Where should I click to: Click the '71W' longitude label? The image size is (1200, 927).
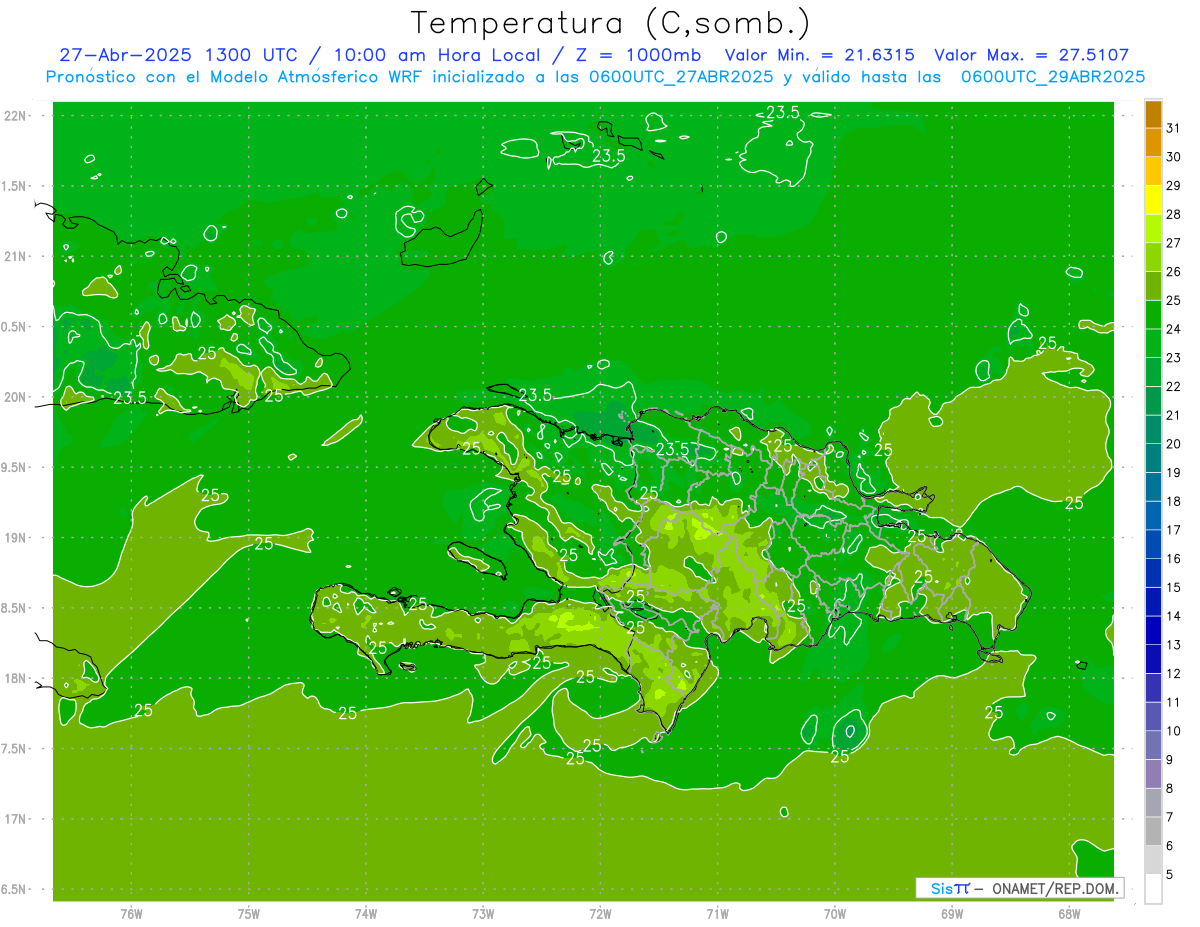717,914
